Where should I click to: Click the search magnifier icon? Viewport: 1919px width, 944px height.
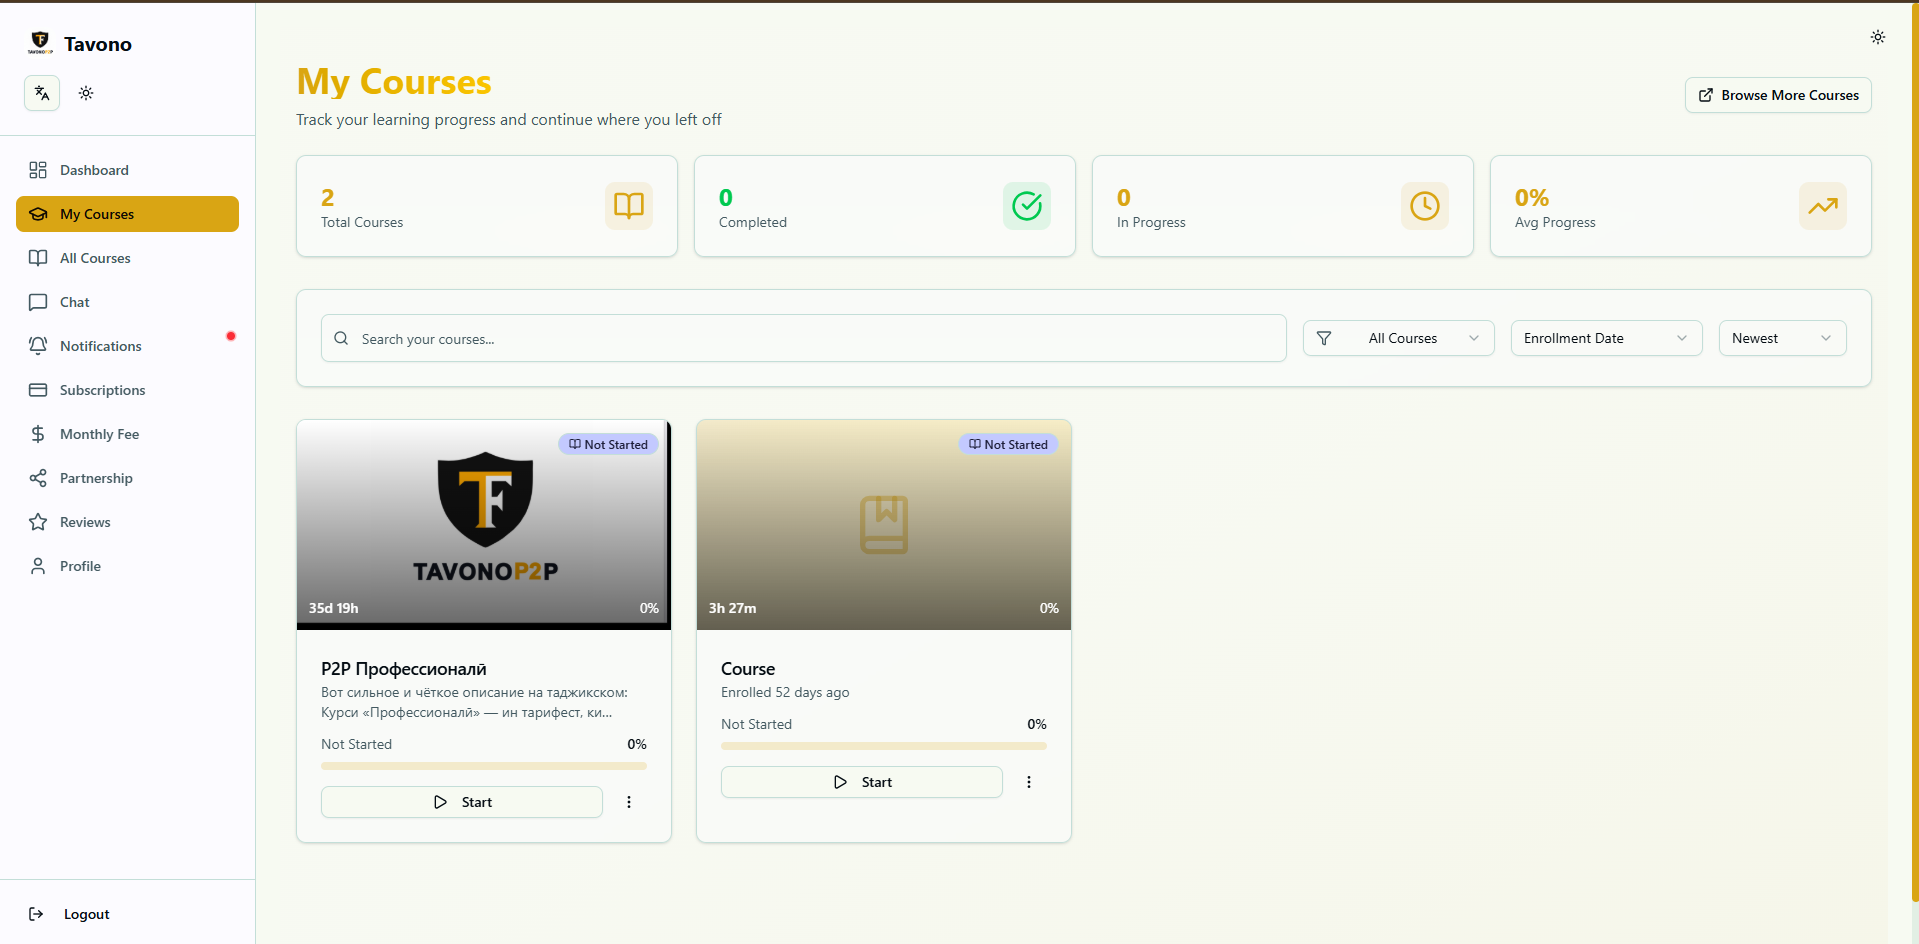[x=341, y=338]
